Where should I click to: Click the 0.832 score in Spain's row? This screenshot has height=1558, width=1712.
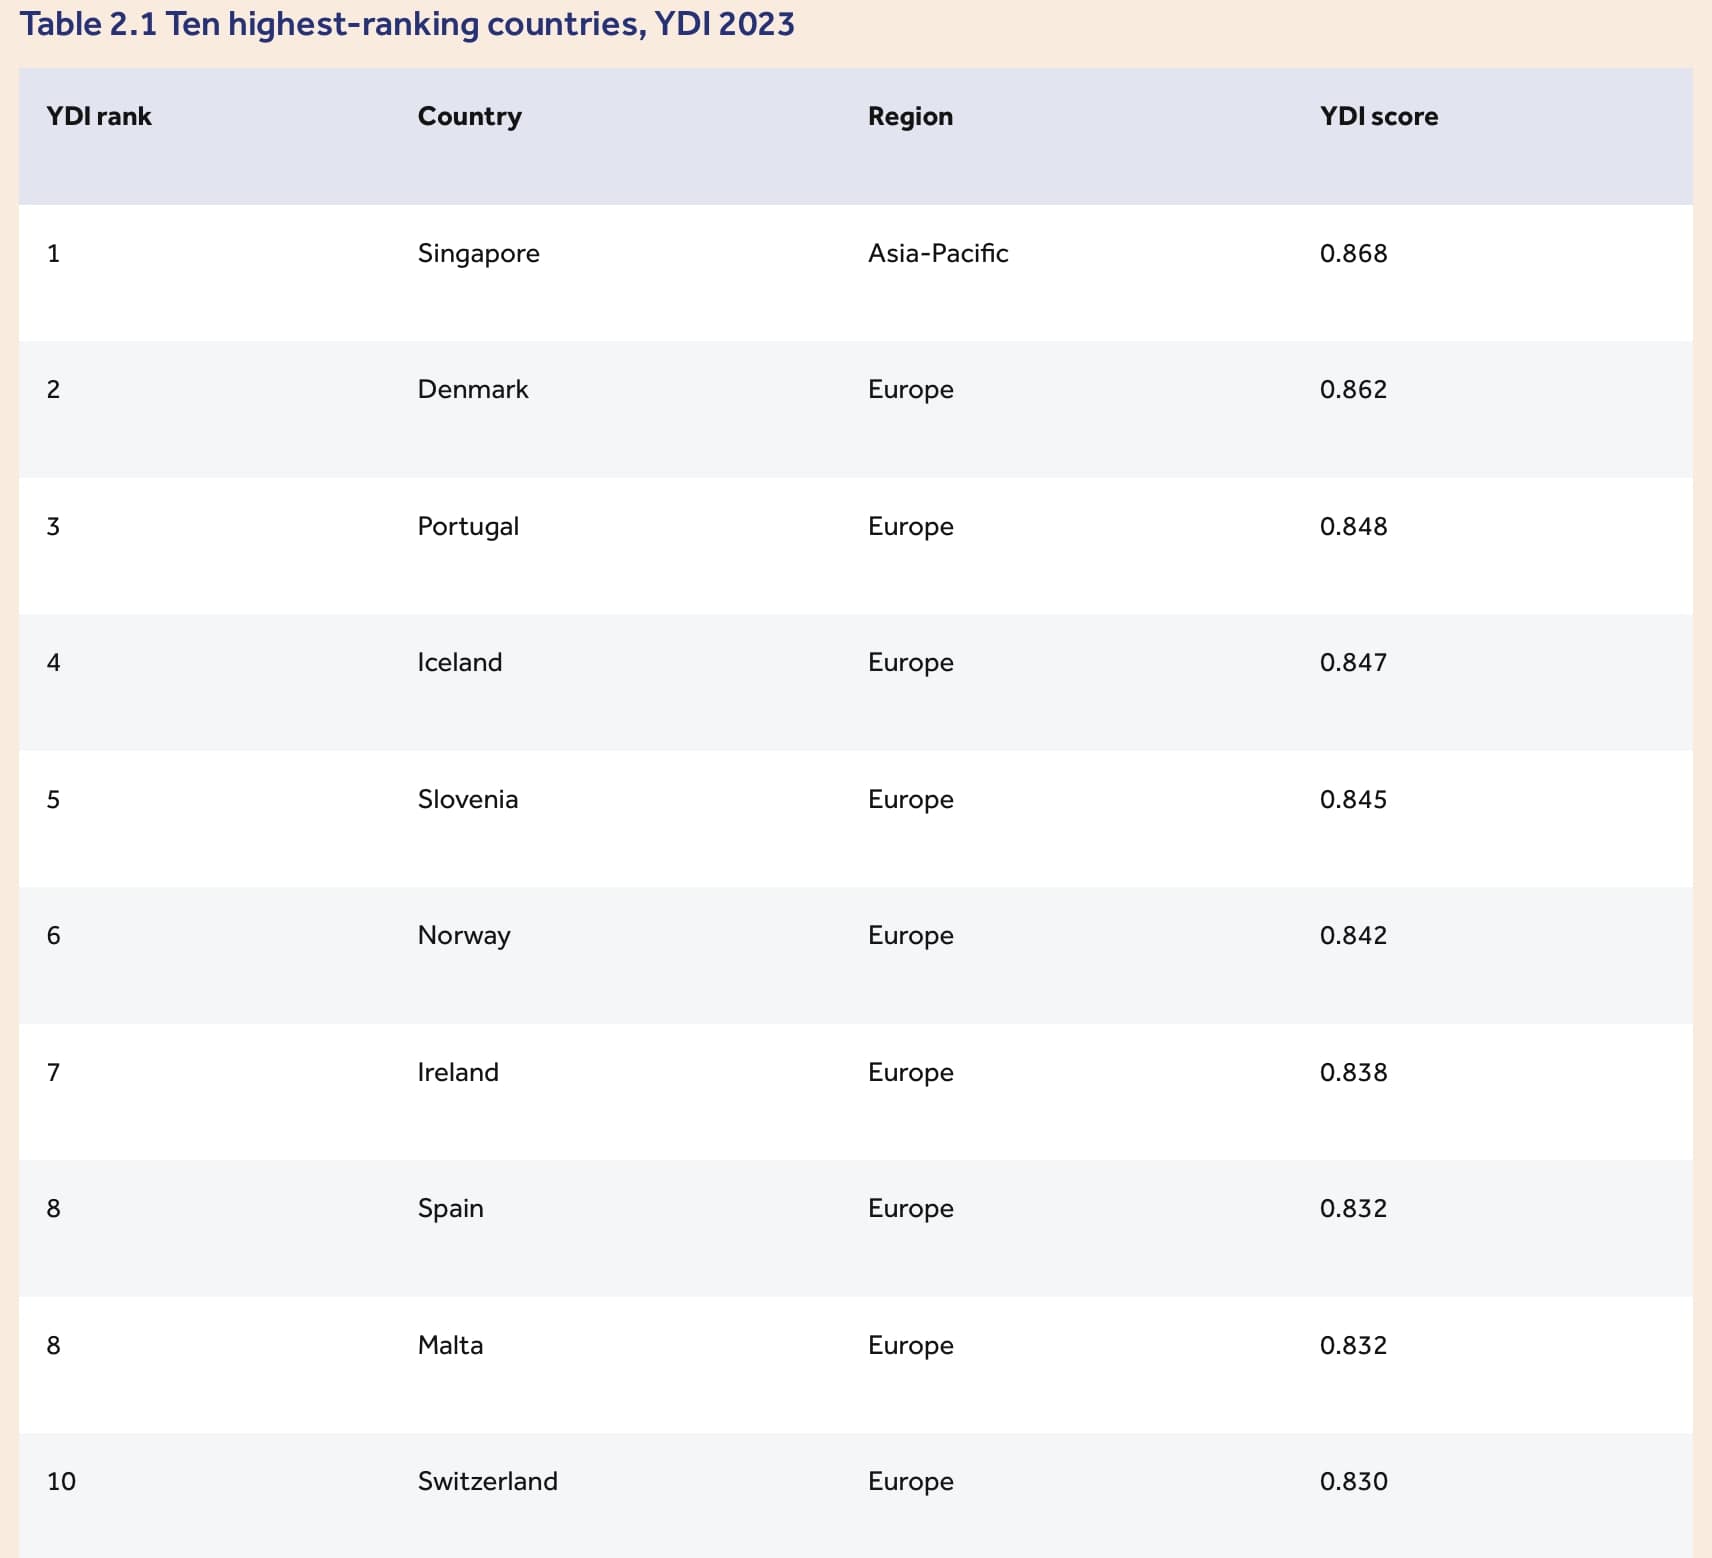tap(1354, 1208)
